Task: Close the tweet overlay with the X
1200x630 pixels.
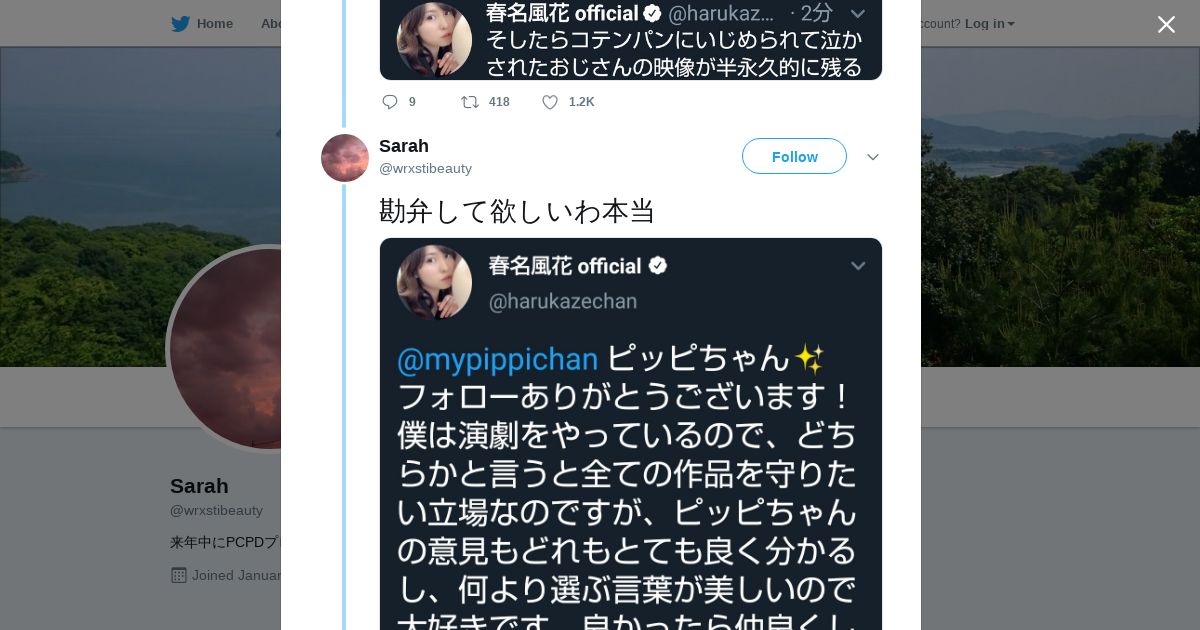Action: pyautogui.click(x=1166, y=25)
